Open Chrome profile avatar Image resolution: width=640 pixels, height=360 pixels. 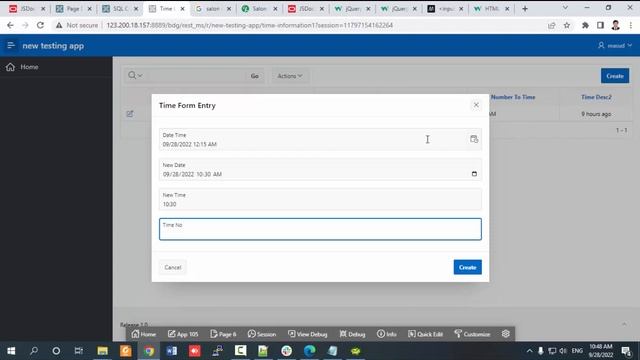(x=616, y=25)
